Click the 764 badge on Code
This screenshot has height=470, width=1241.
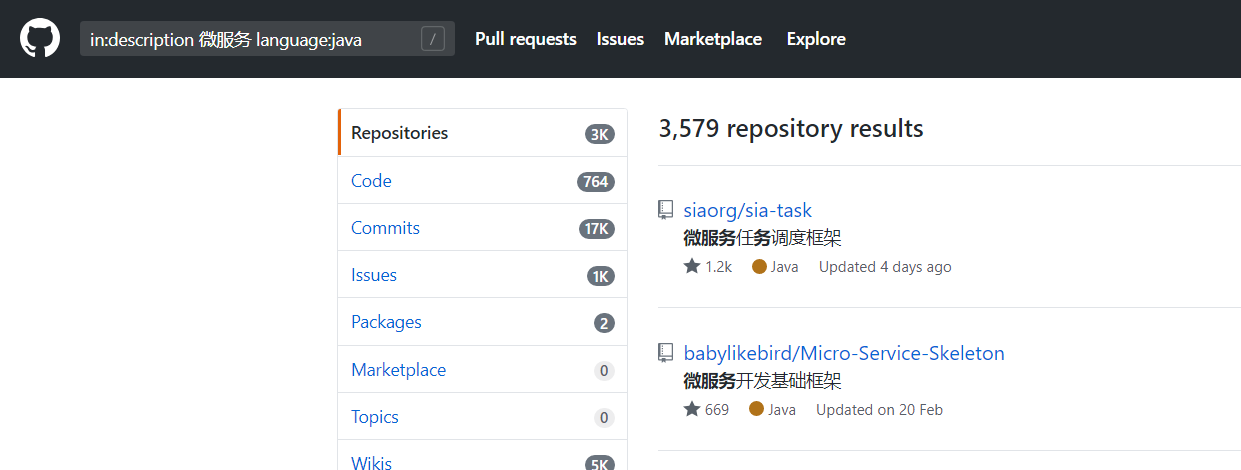(596, 182)
